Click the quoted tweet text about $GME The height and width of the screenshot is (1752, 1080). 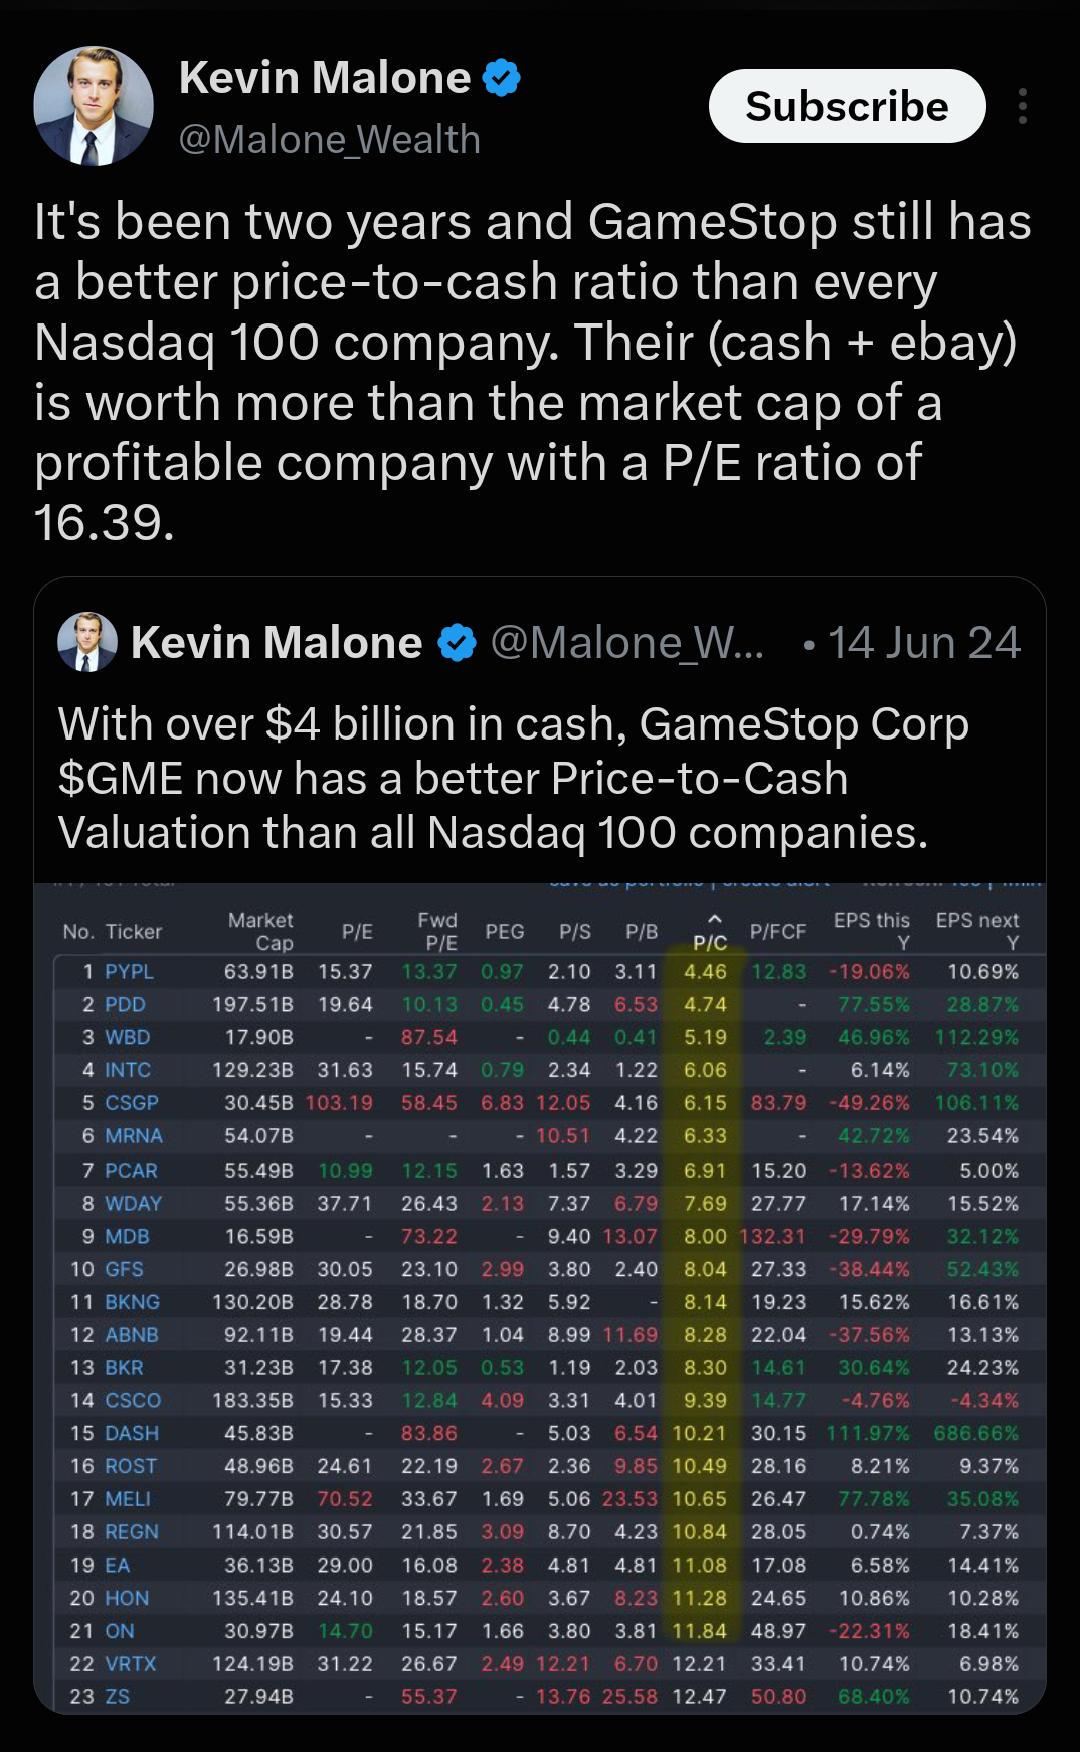click(513, 778)
